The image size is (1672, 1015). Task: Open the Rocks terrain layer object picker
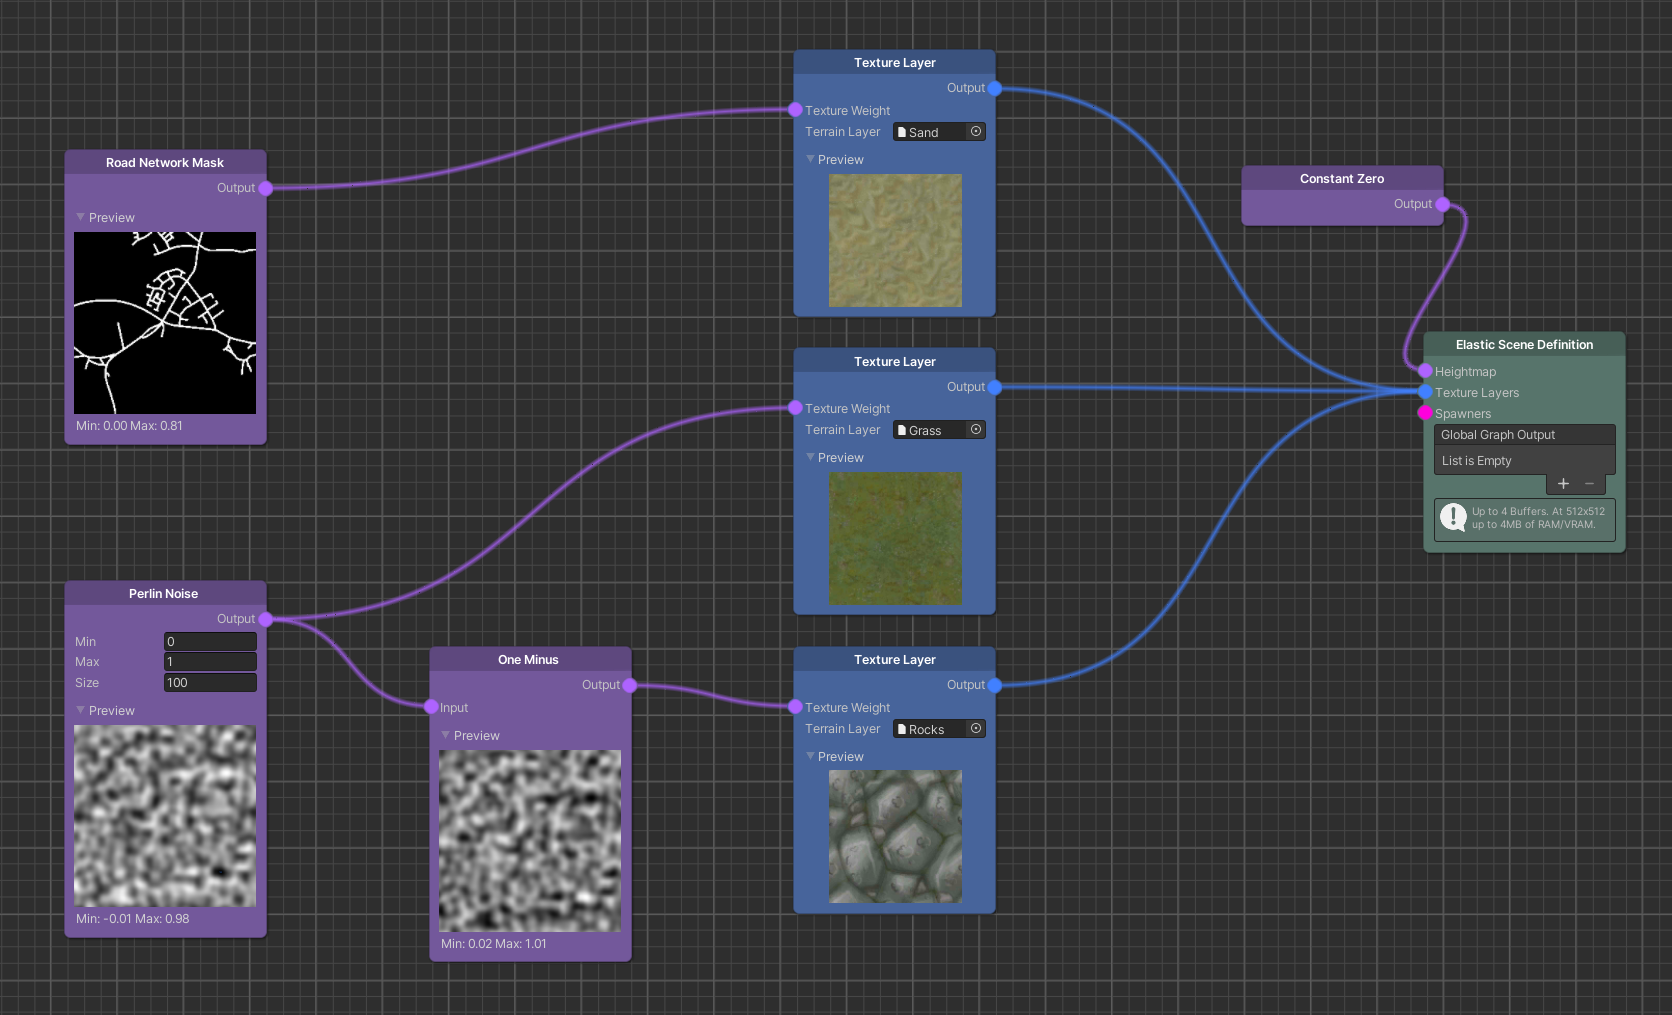(976, 729)
